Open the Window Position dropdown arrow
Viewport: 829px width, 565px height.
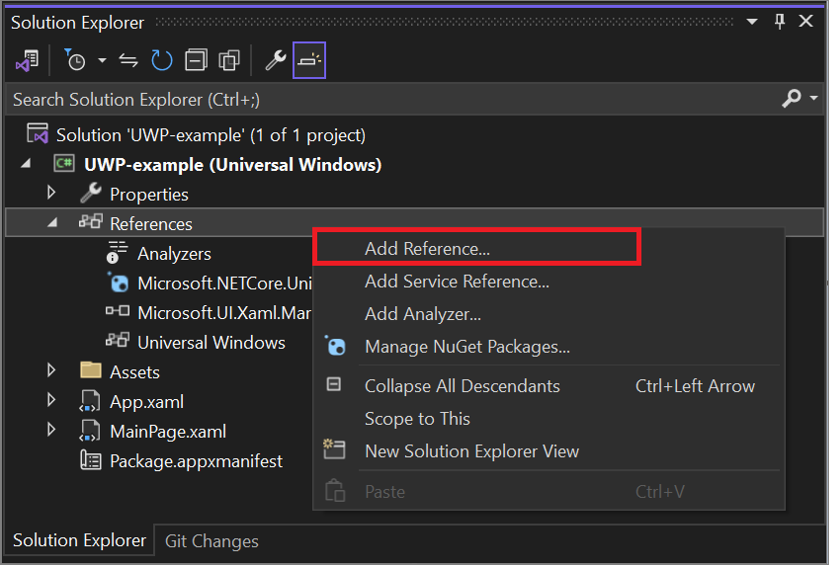754,21
